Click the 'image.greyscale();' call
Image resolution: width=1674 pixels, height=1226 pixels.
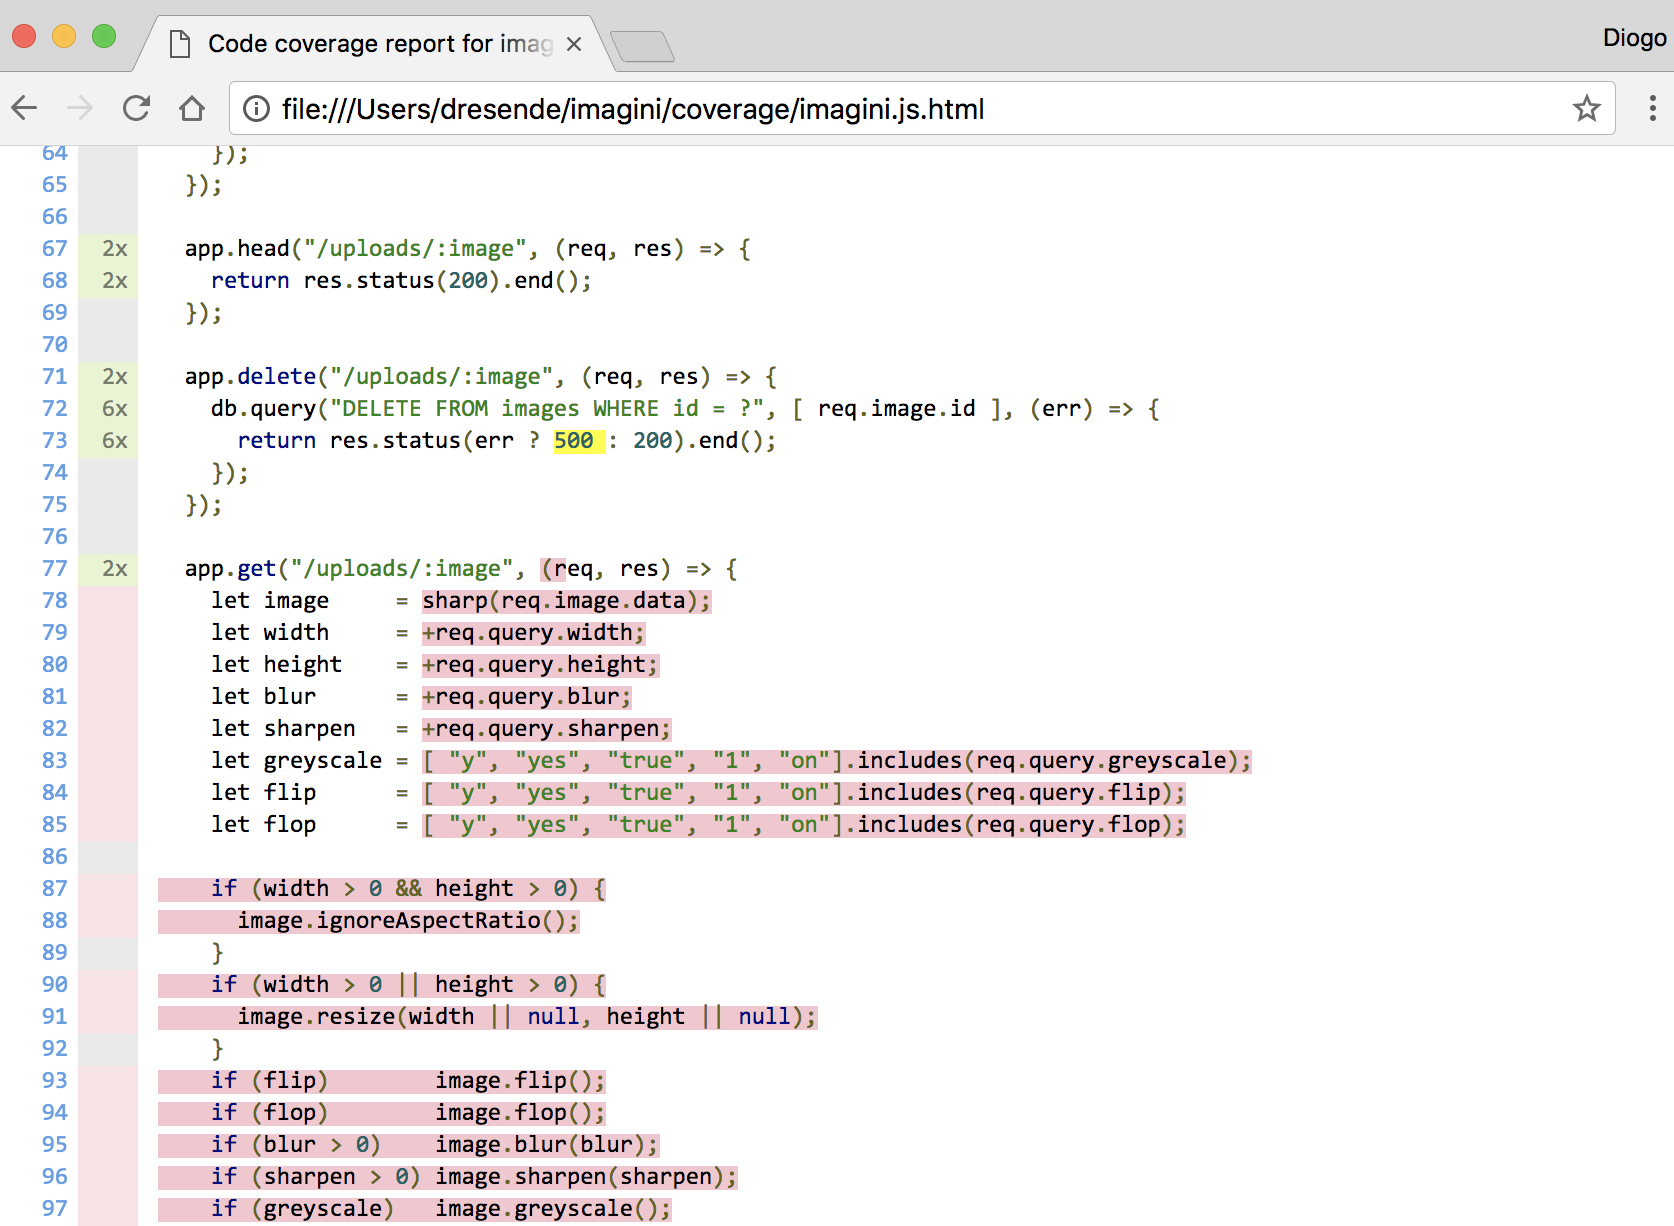pos(553,1209)
